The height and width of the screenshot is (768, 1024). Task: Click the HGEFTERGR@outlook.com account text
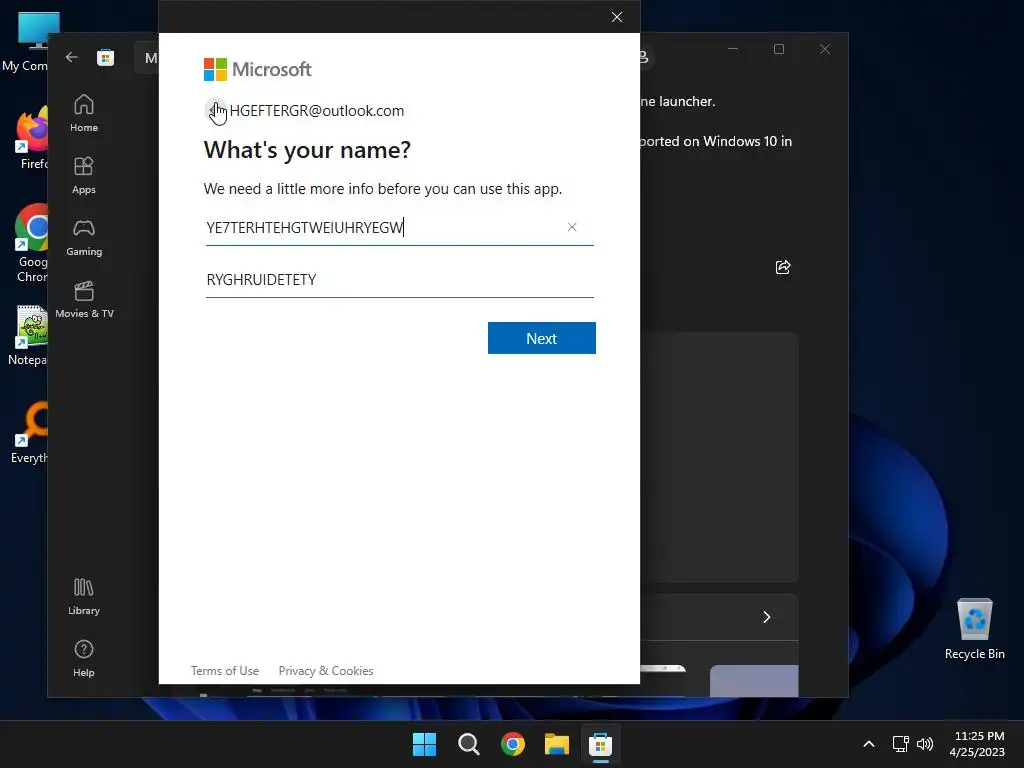[x=317, y=111]
